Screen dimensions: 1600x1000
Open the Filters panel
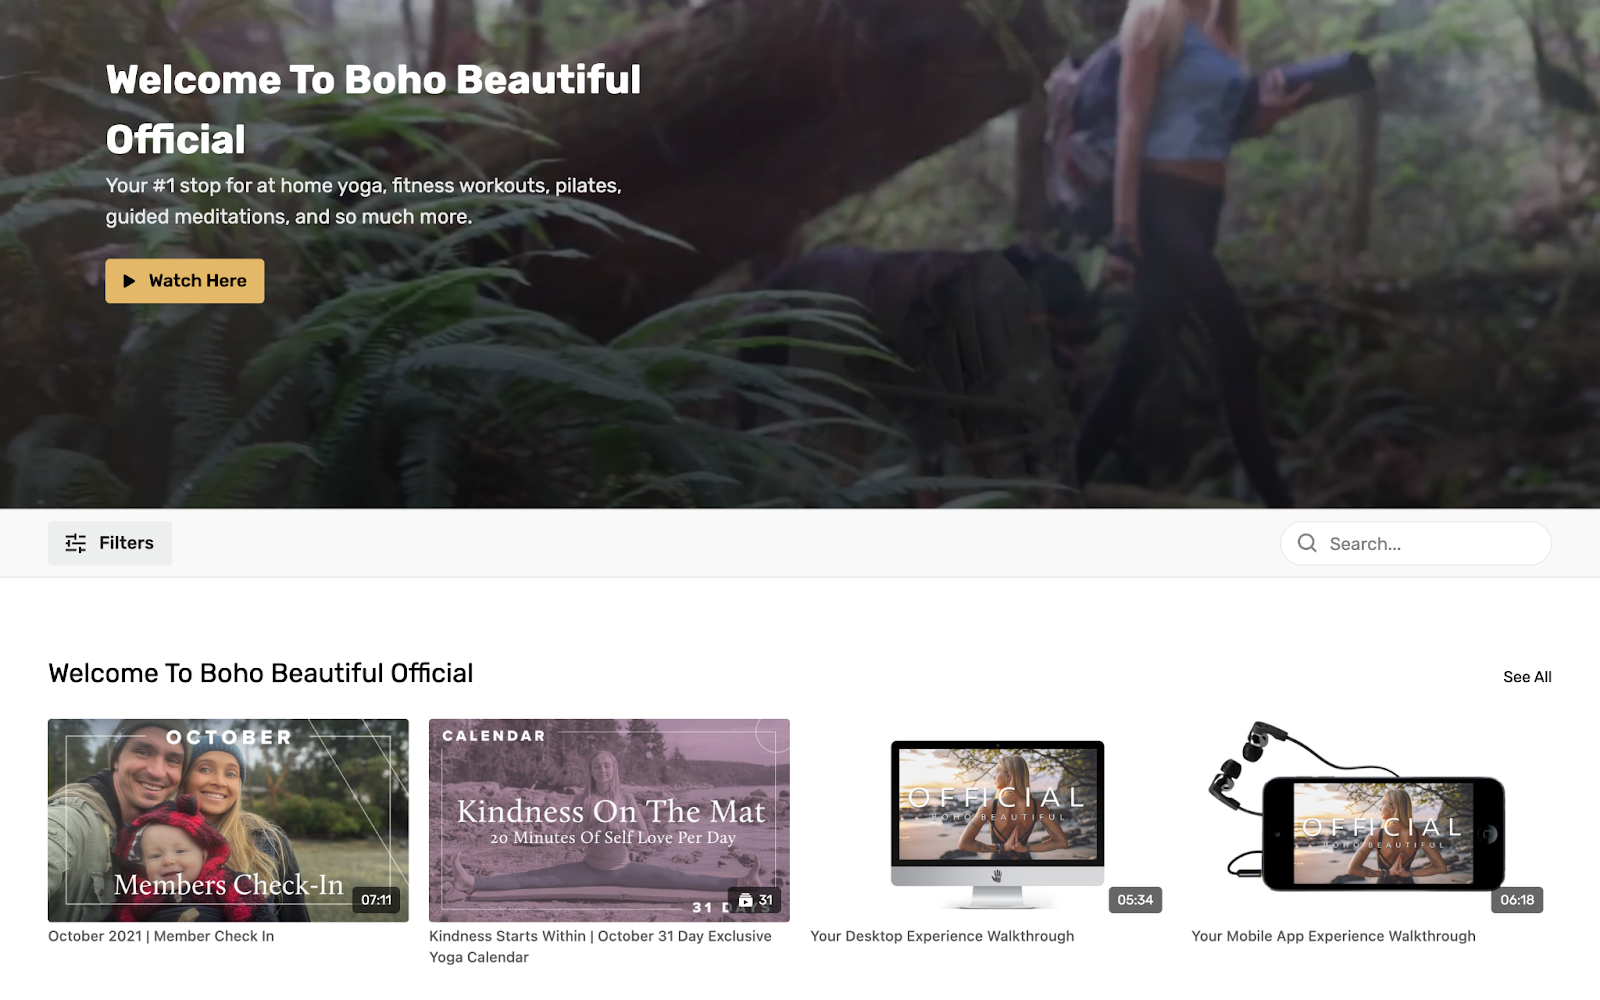coord(110,543)
